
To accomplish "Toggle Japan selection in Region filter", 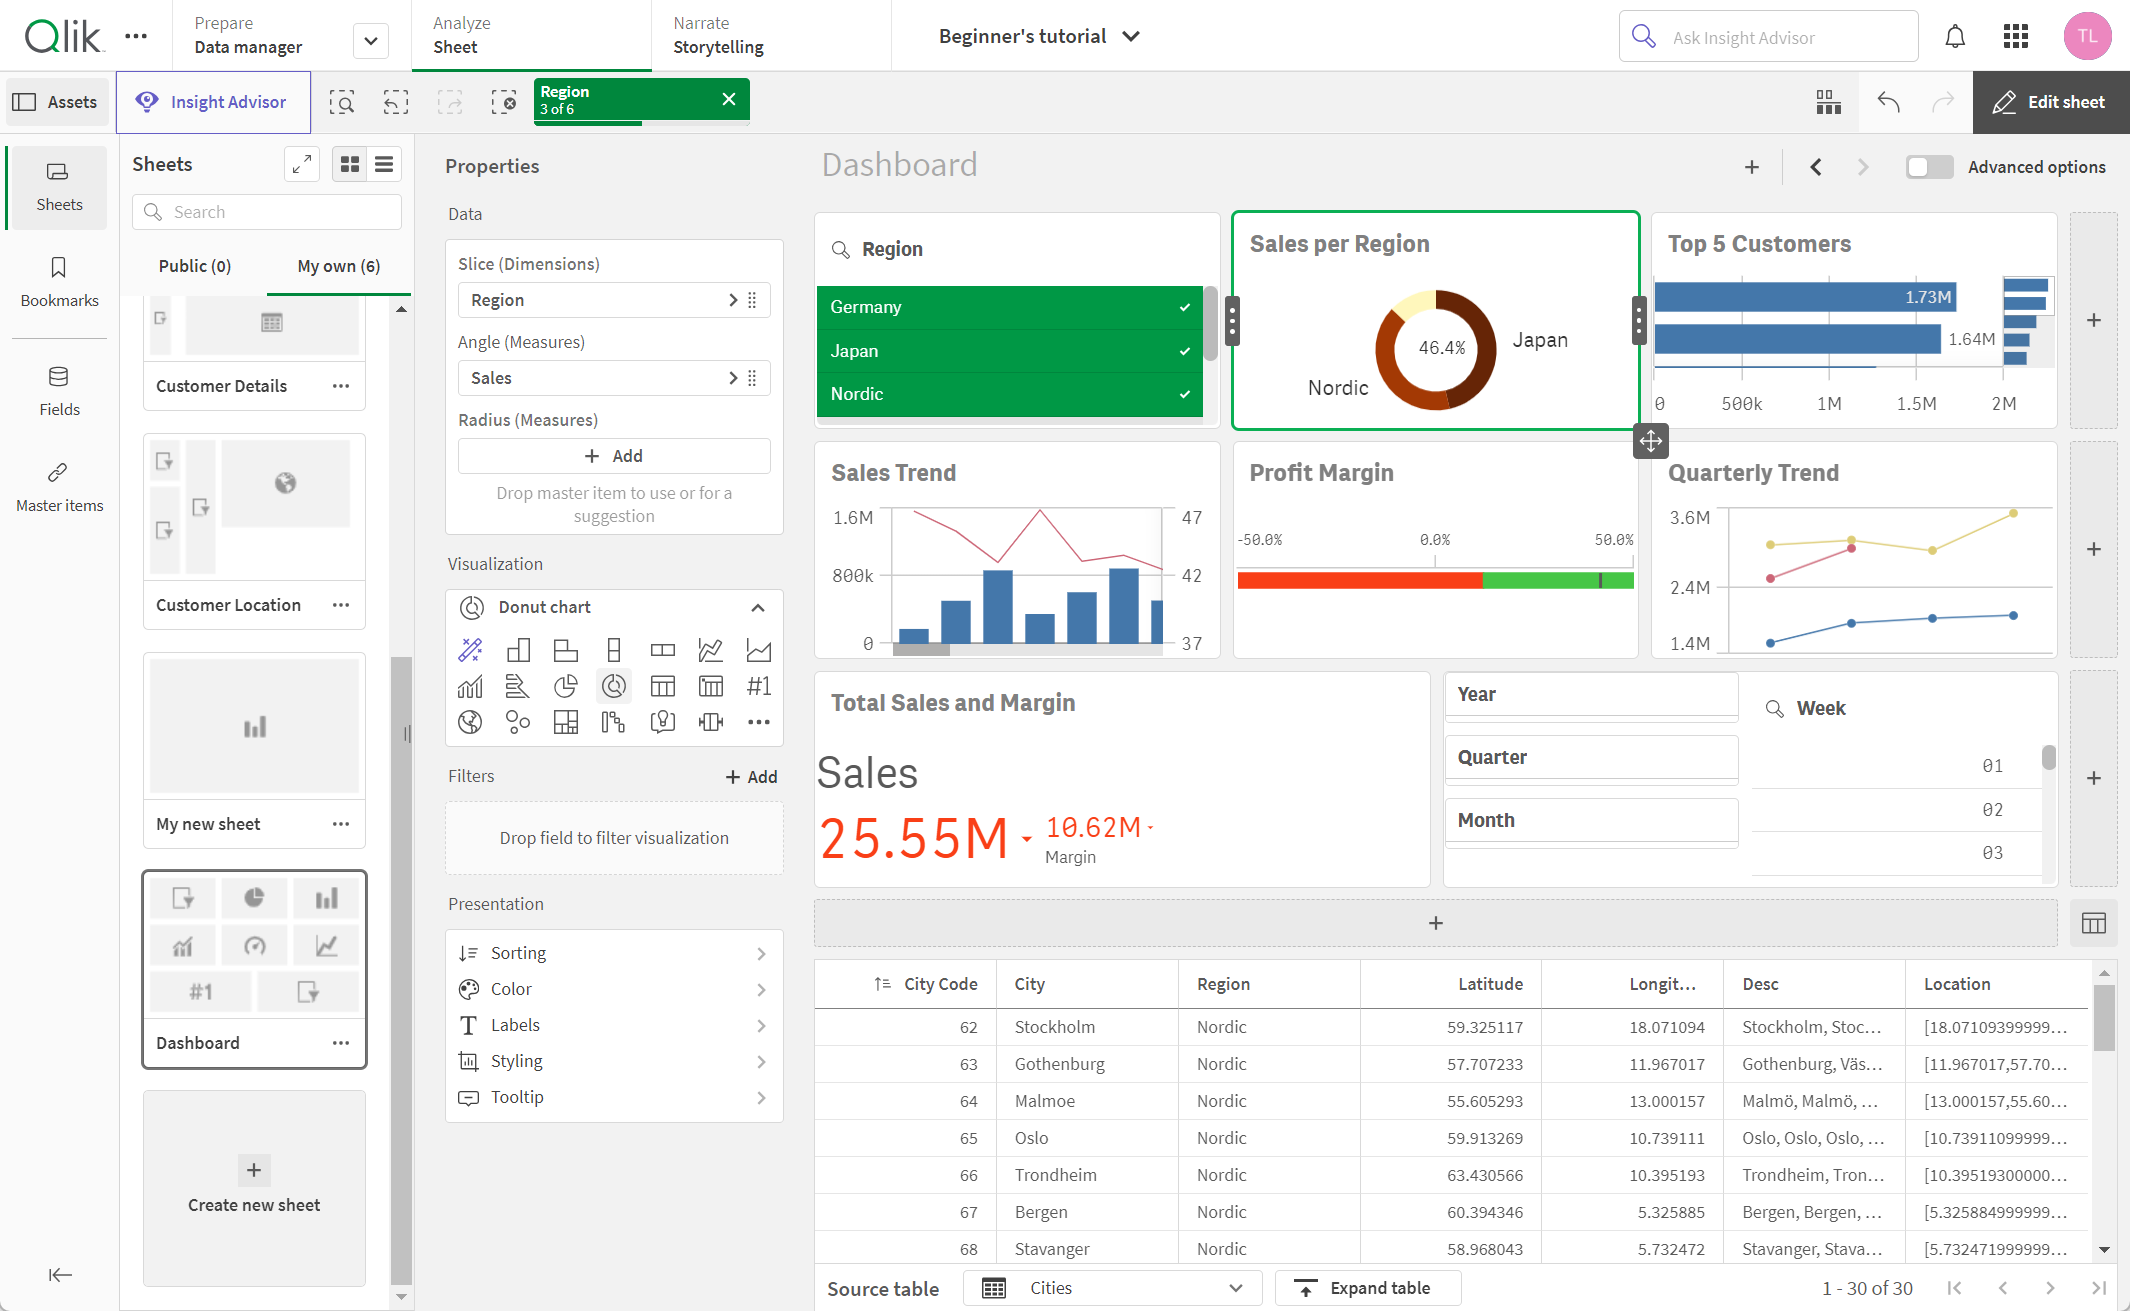I will [1012, 351].
